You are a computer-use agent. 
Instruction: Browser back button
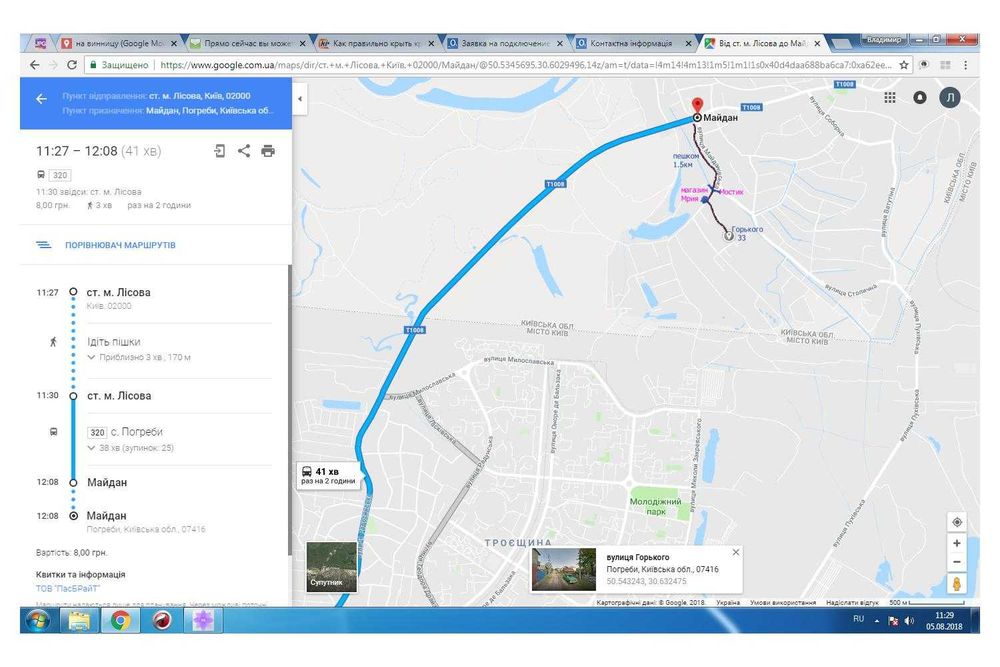pos(34,64)
